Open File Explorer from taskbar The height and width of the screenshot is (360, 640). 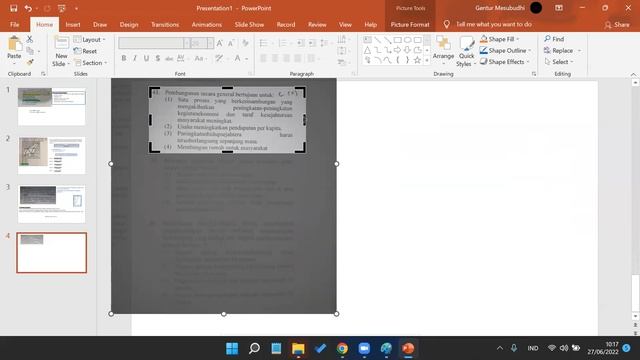click(298, 348)
